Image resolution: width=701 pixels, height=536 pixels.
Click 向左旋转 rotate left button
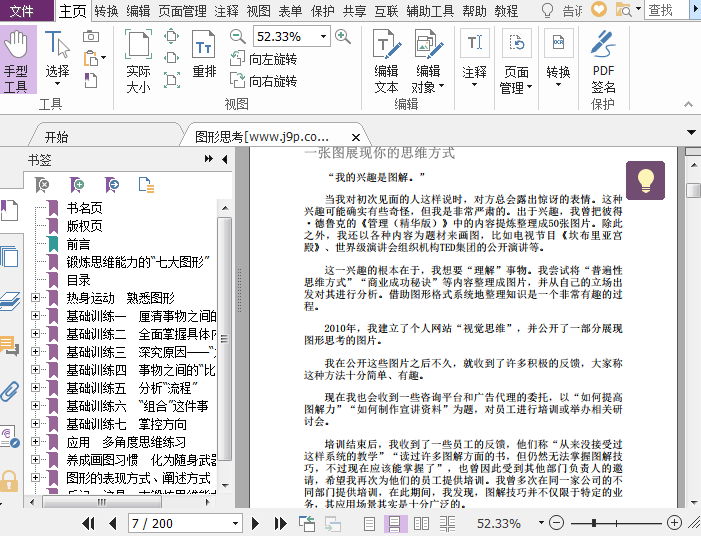pyautogui.click(x=263, y=59)
